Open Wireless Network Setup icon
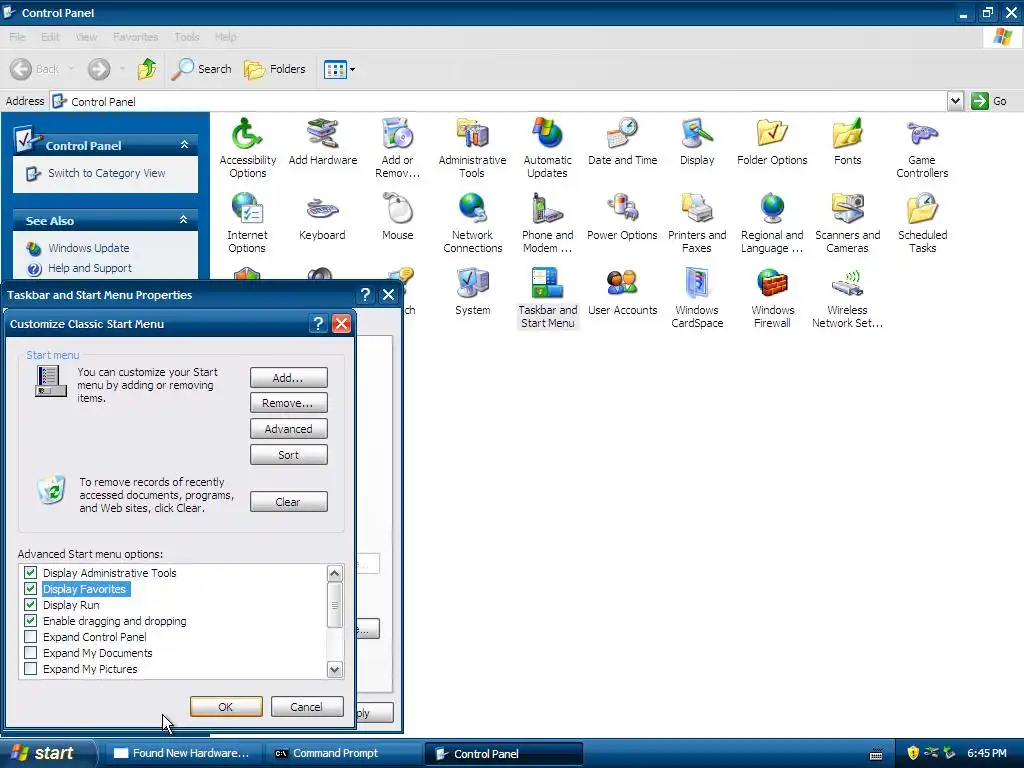 pyautogui.click(x=847, y=298)
